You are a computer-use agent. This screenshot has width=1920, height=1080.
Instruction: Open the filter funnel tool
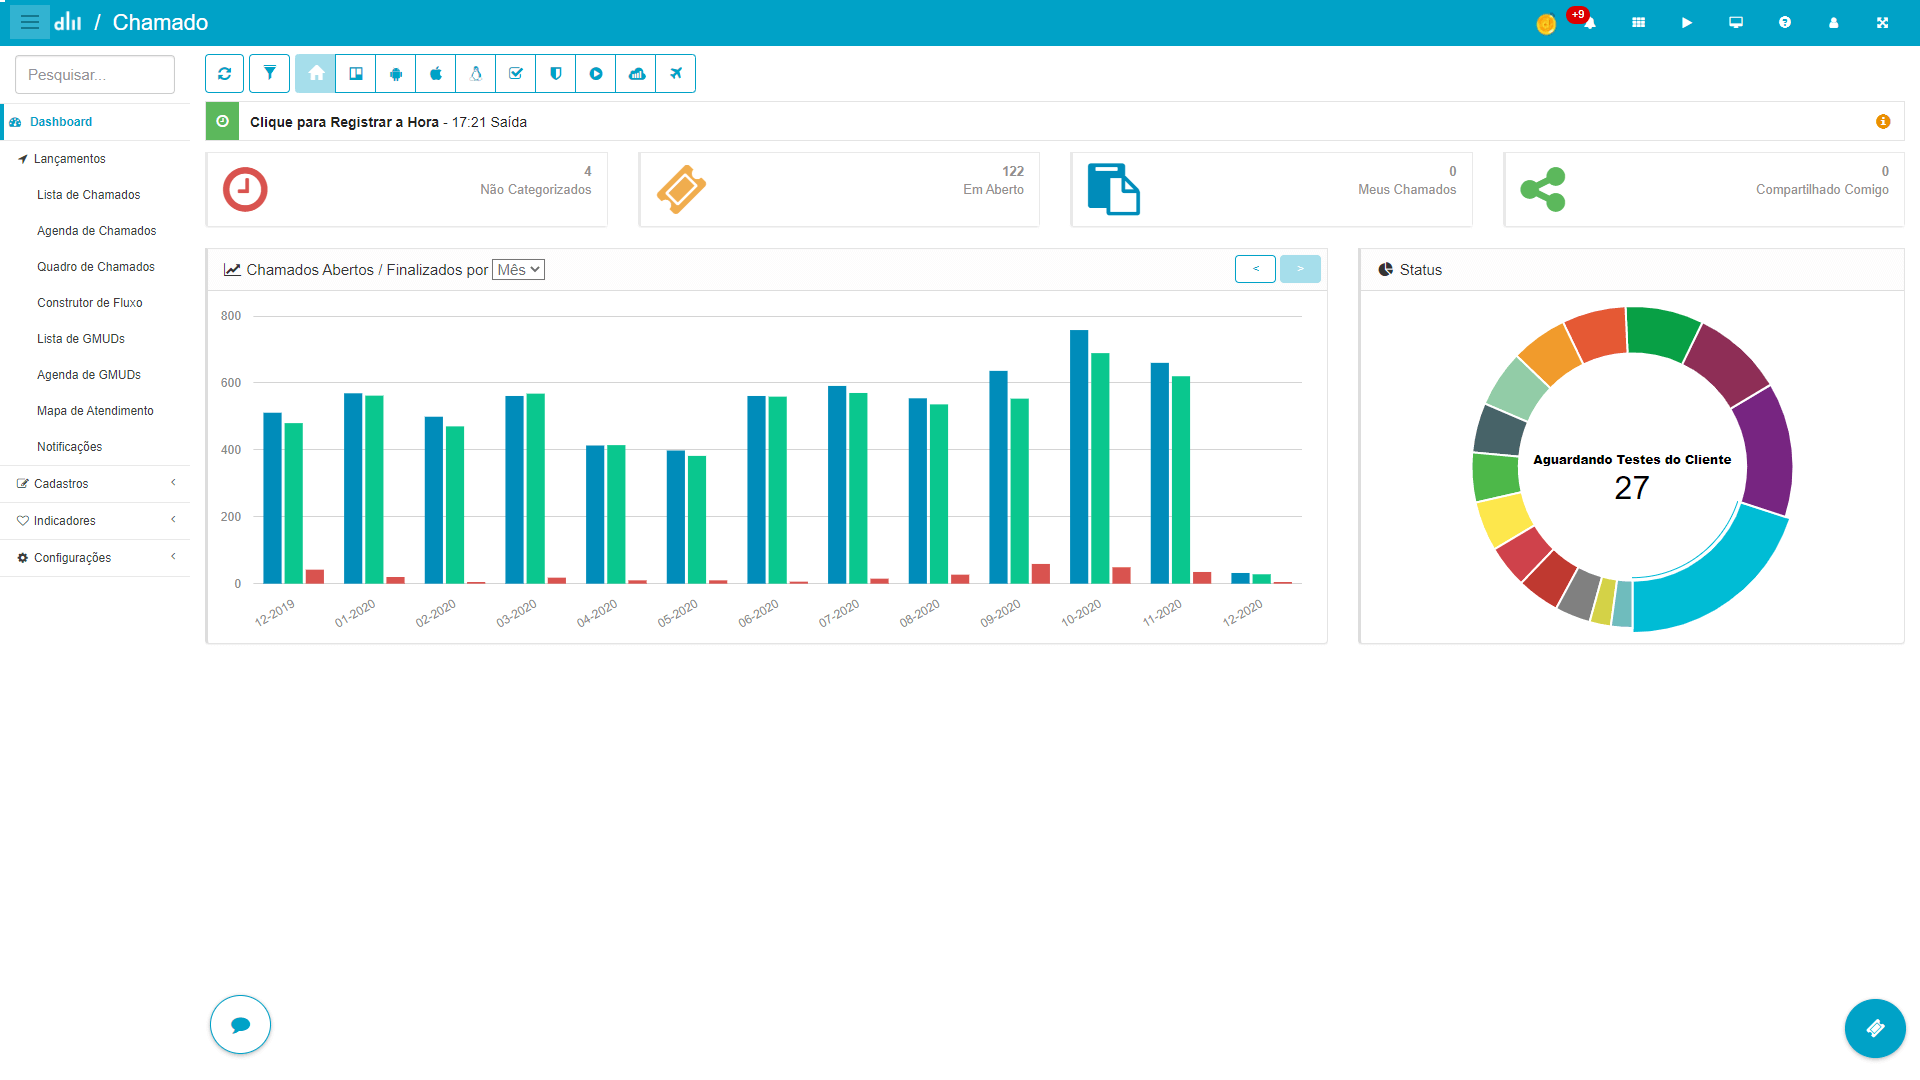[x=269, y=74]
